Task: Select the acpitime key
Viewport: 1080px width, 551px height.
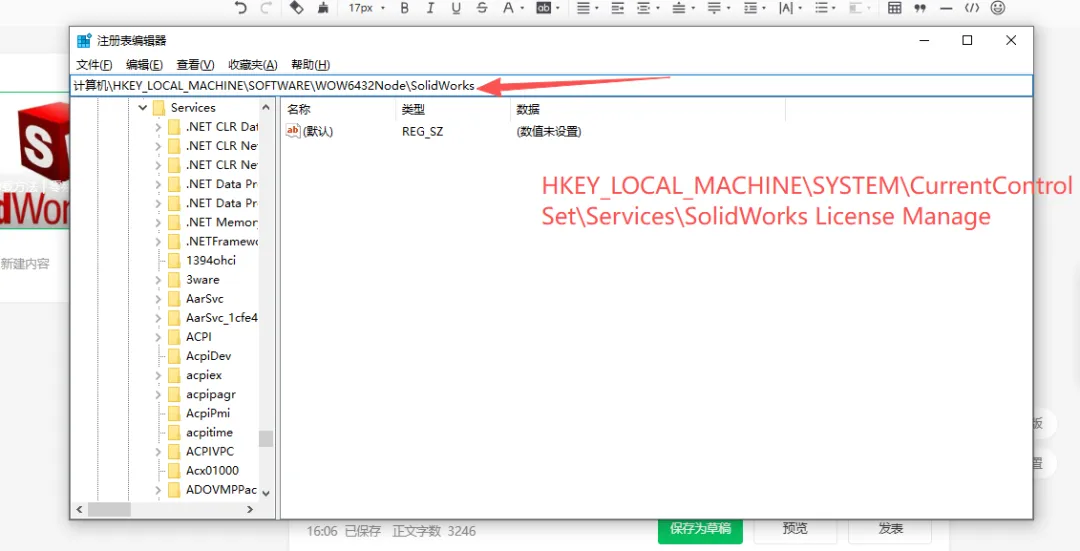Action: (x=209, y=433)
